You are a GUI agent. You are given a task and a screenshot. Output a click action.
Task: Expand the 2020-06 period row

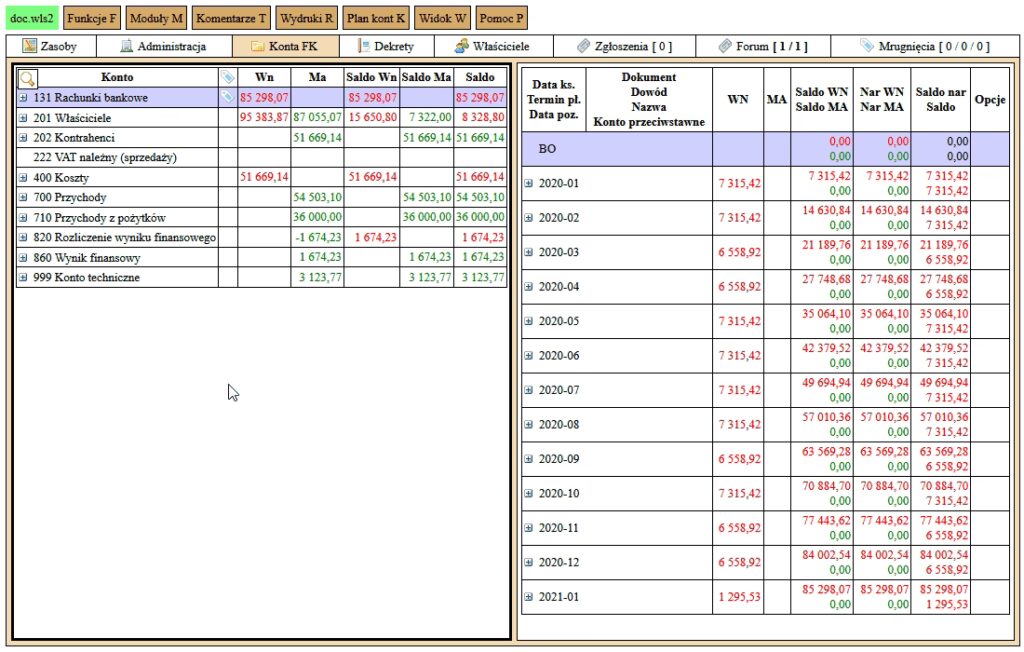(x=529, y=356)
